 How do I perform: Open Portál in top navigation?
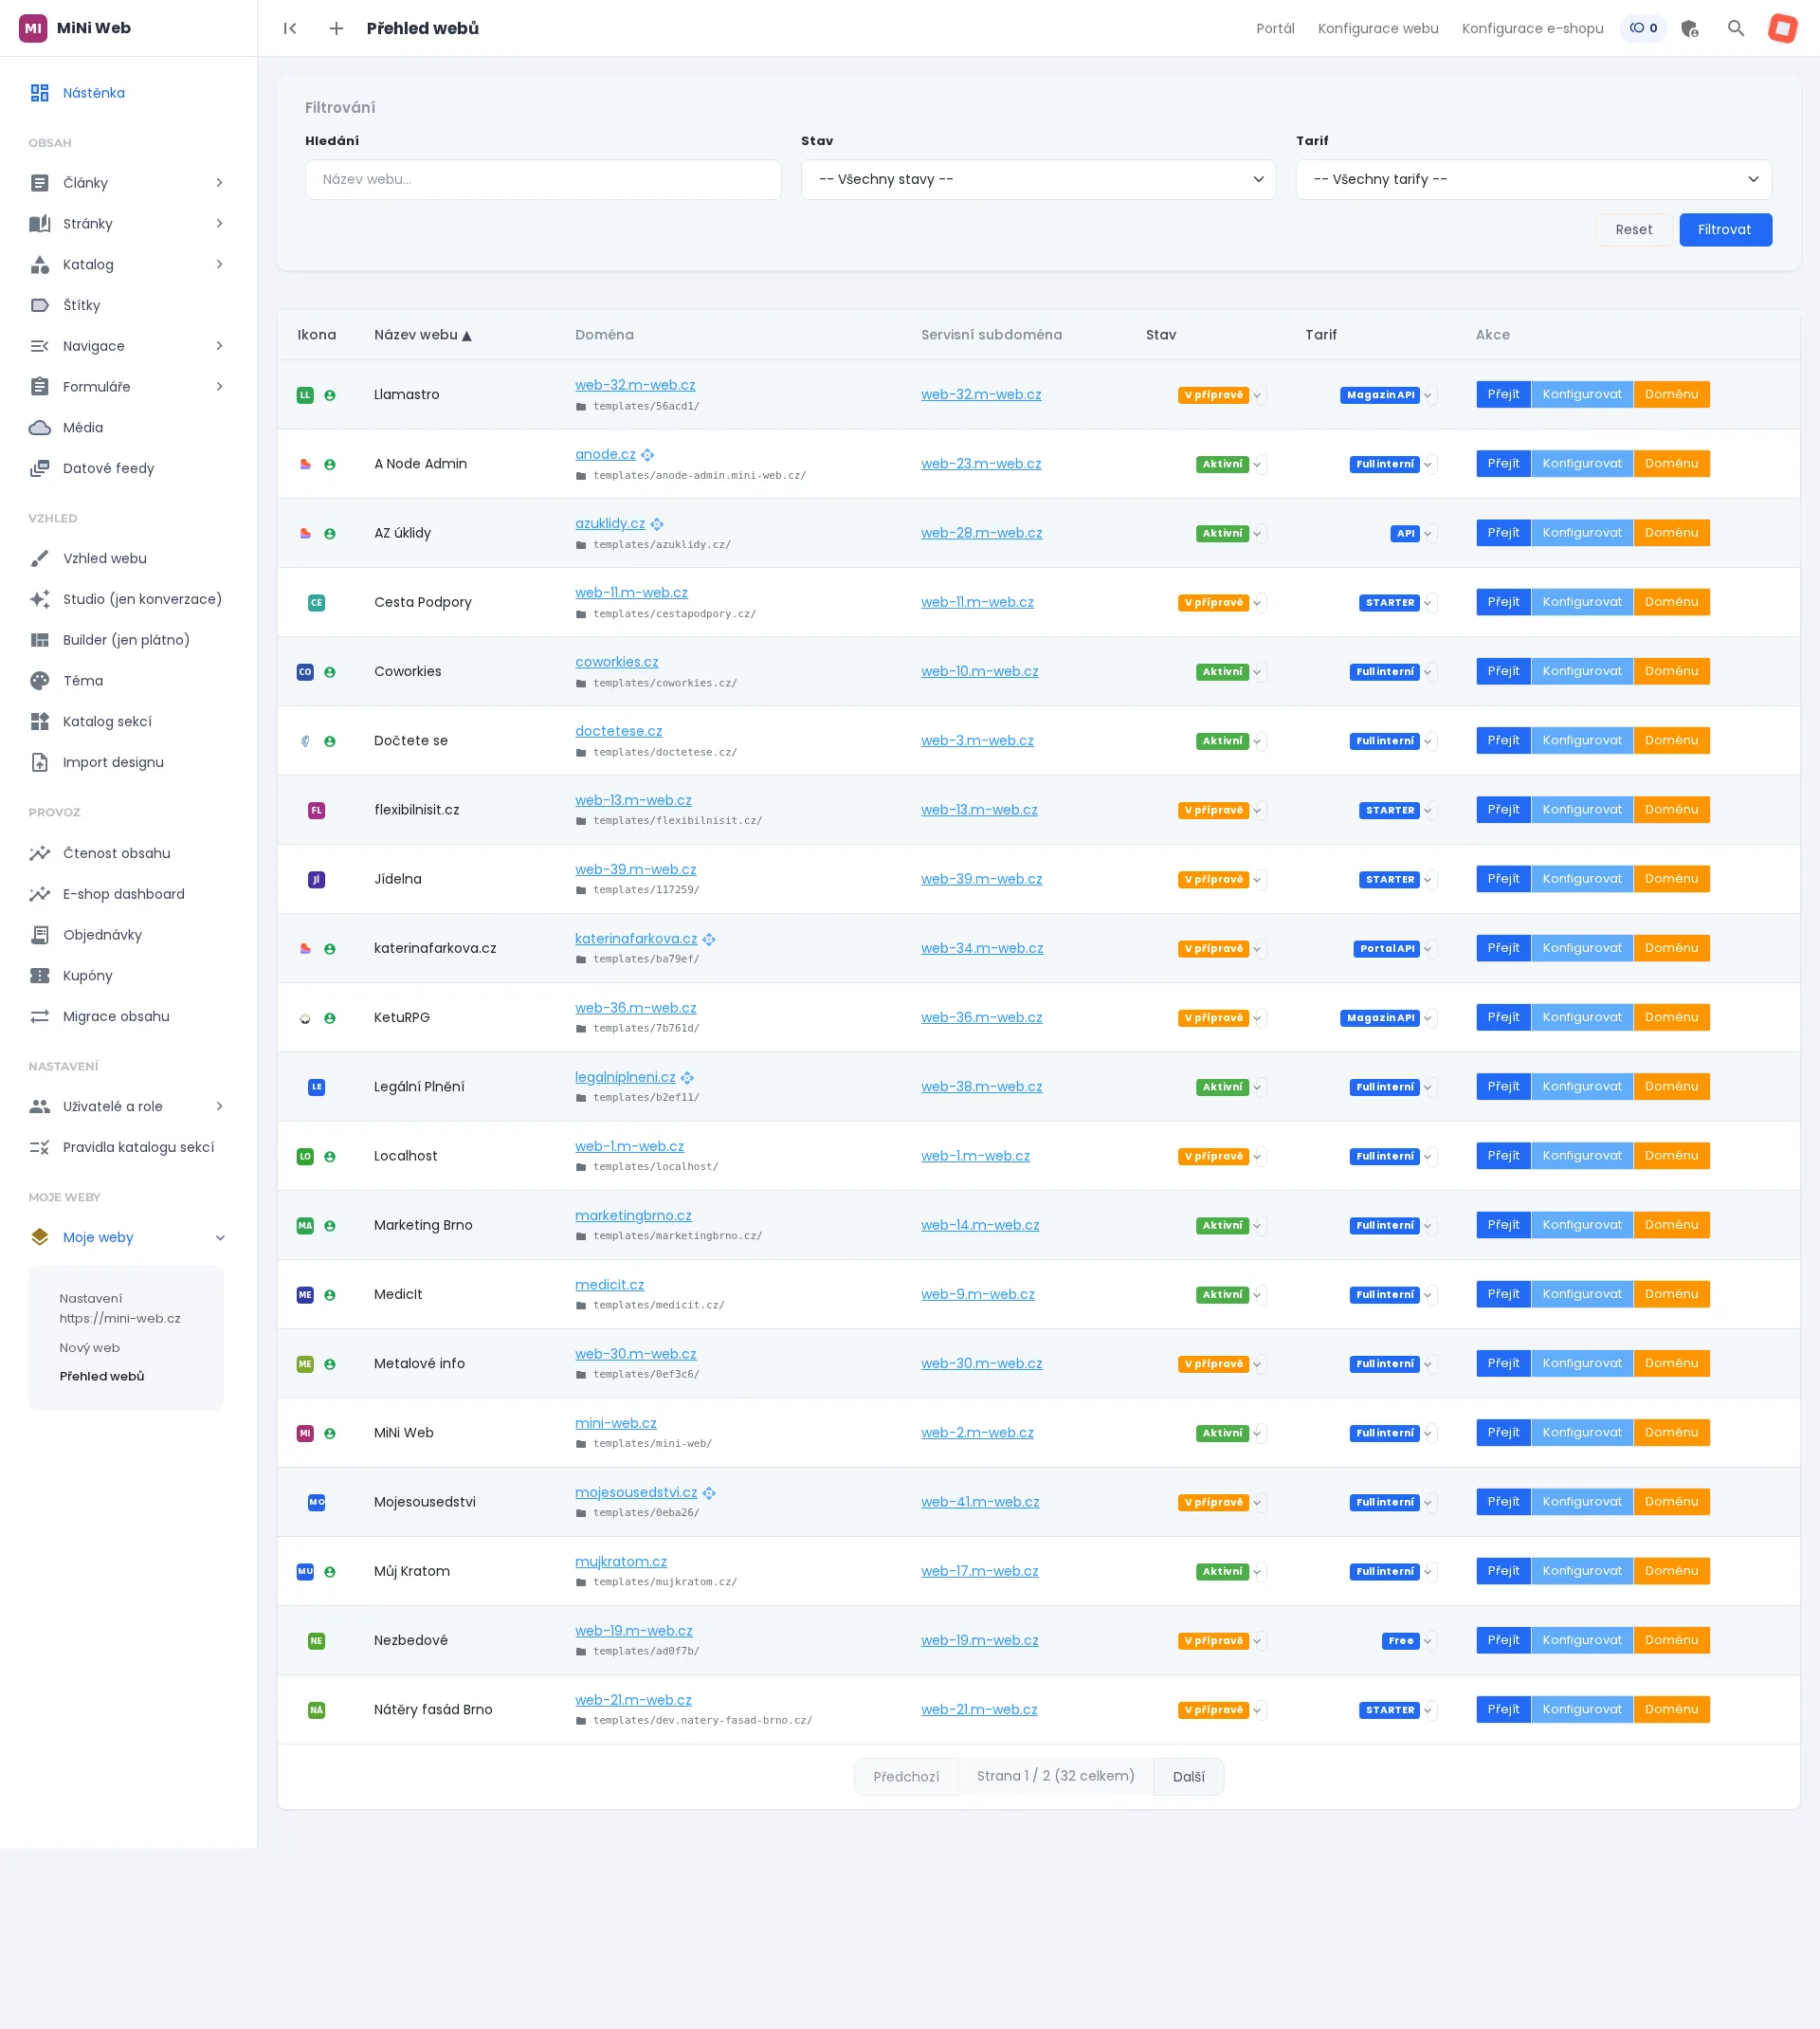pos(1275,28)
